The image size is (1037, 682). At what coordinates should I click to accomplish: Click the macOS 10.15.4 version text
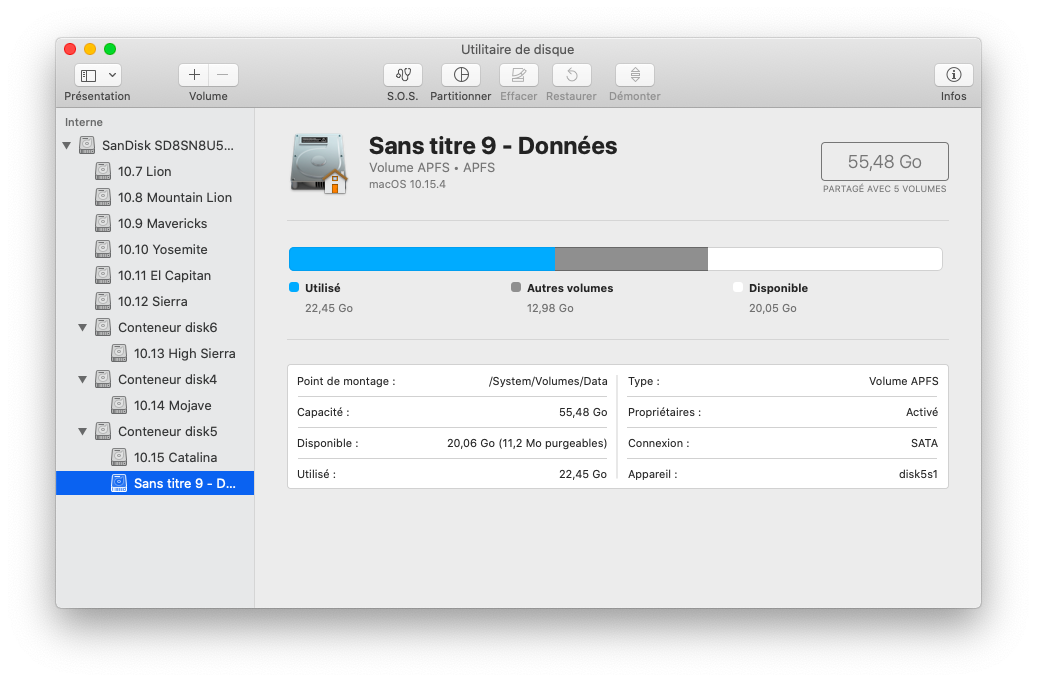[407, 185]
